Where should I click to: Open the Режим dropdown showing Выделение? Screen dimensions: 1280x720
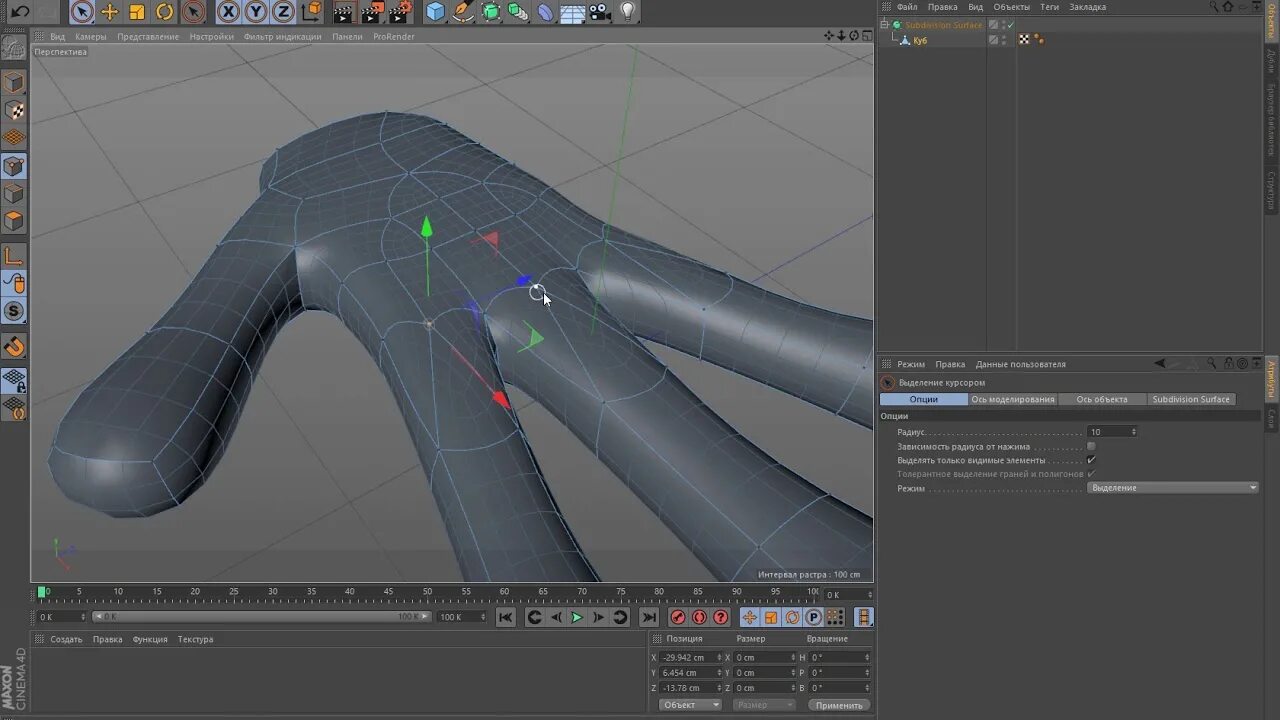tap(1172, 487)
